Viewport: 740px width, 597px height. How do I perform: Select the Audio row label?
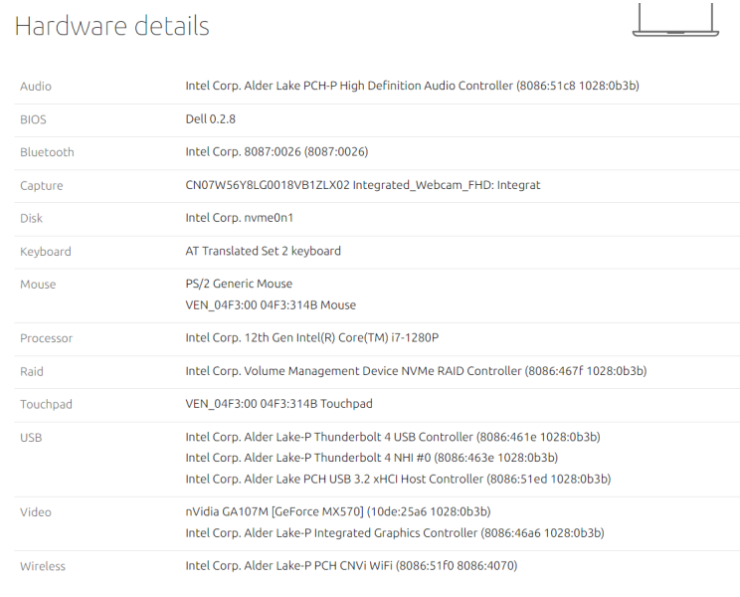click(x=36, y=87)
